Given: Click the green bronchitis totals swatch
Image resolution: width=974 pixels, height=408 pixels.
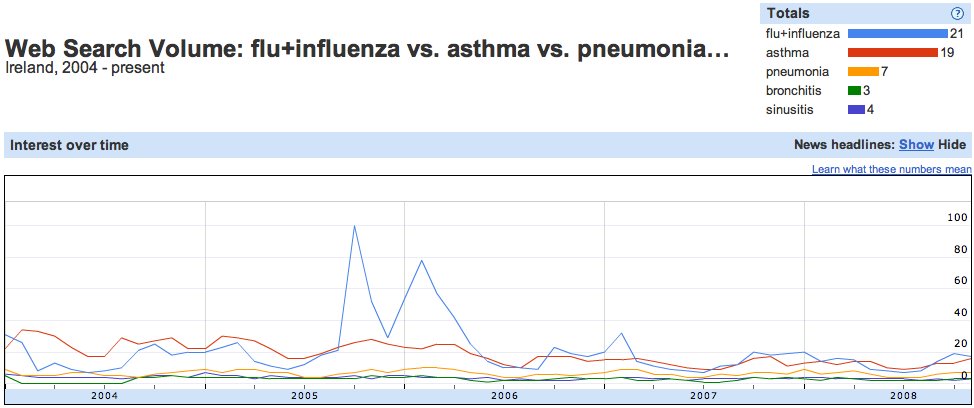Looking at the screenshot, I should [x=854, y=91].
